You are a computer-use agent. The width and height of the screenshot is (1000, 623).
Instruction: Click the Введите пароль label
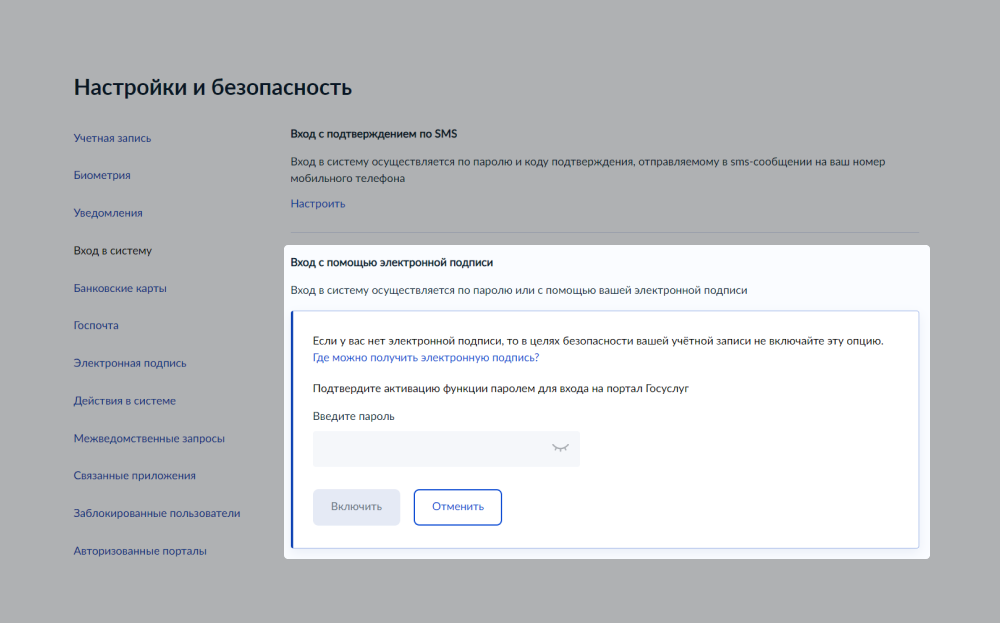pyautogui.click(x=353, y=416)
